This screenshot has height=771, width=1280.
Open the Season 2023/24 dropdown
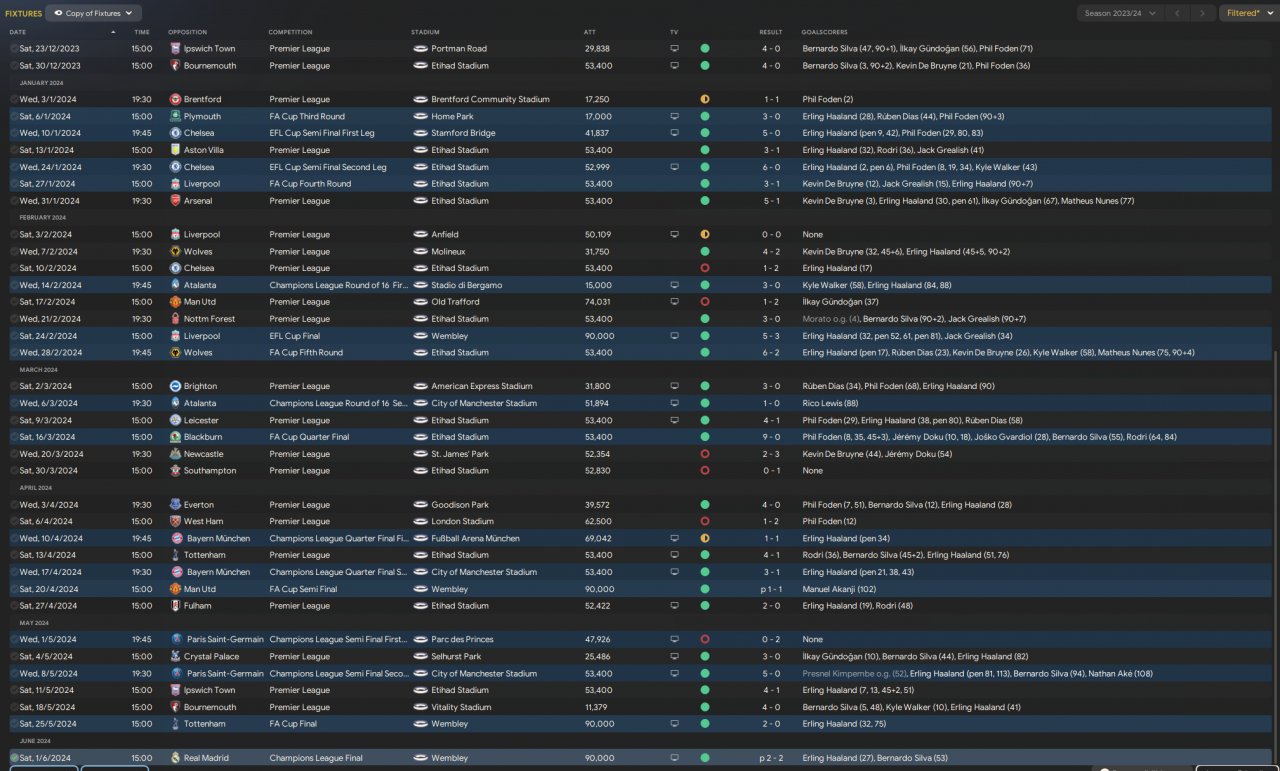[1121, 13]
